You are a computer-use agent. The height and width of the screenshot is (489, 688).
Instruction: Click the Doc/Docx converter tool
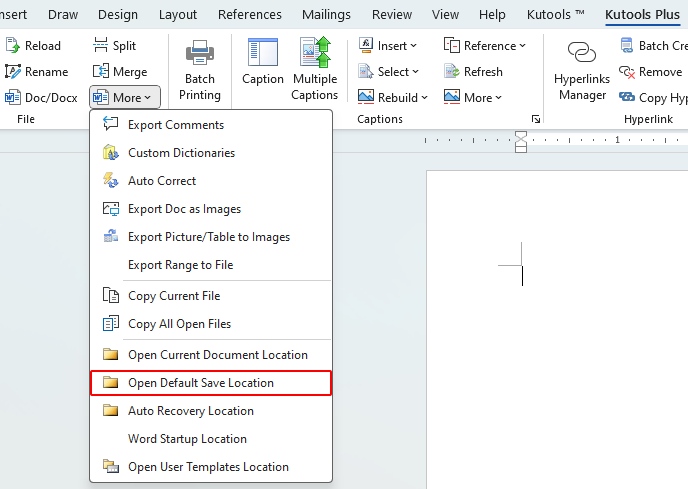[x=41, y=97]
